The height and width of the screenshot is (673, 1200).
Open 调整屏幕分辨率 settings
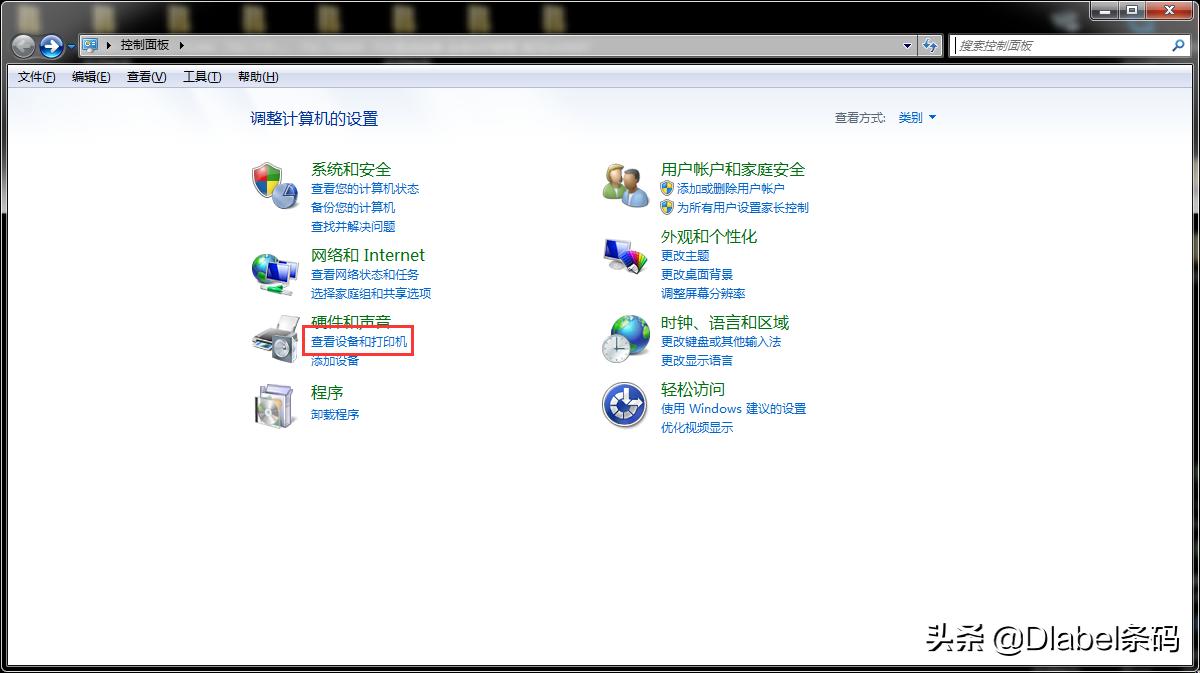click(x=703, y=292)
